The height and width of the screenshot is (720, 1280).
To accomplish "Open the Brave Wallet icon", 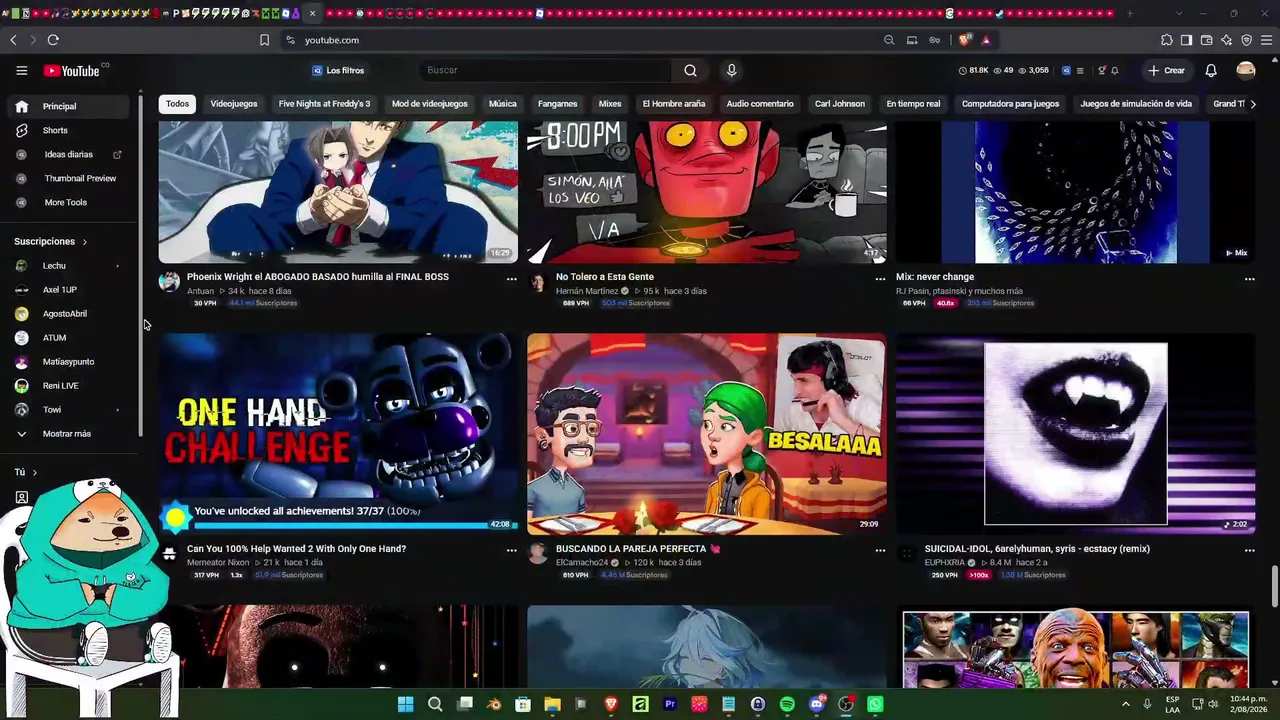I will pos(1207,40).
